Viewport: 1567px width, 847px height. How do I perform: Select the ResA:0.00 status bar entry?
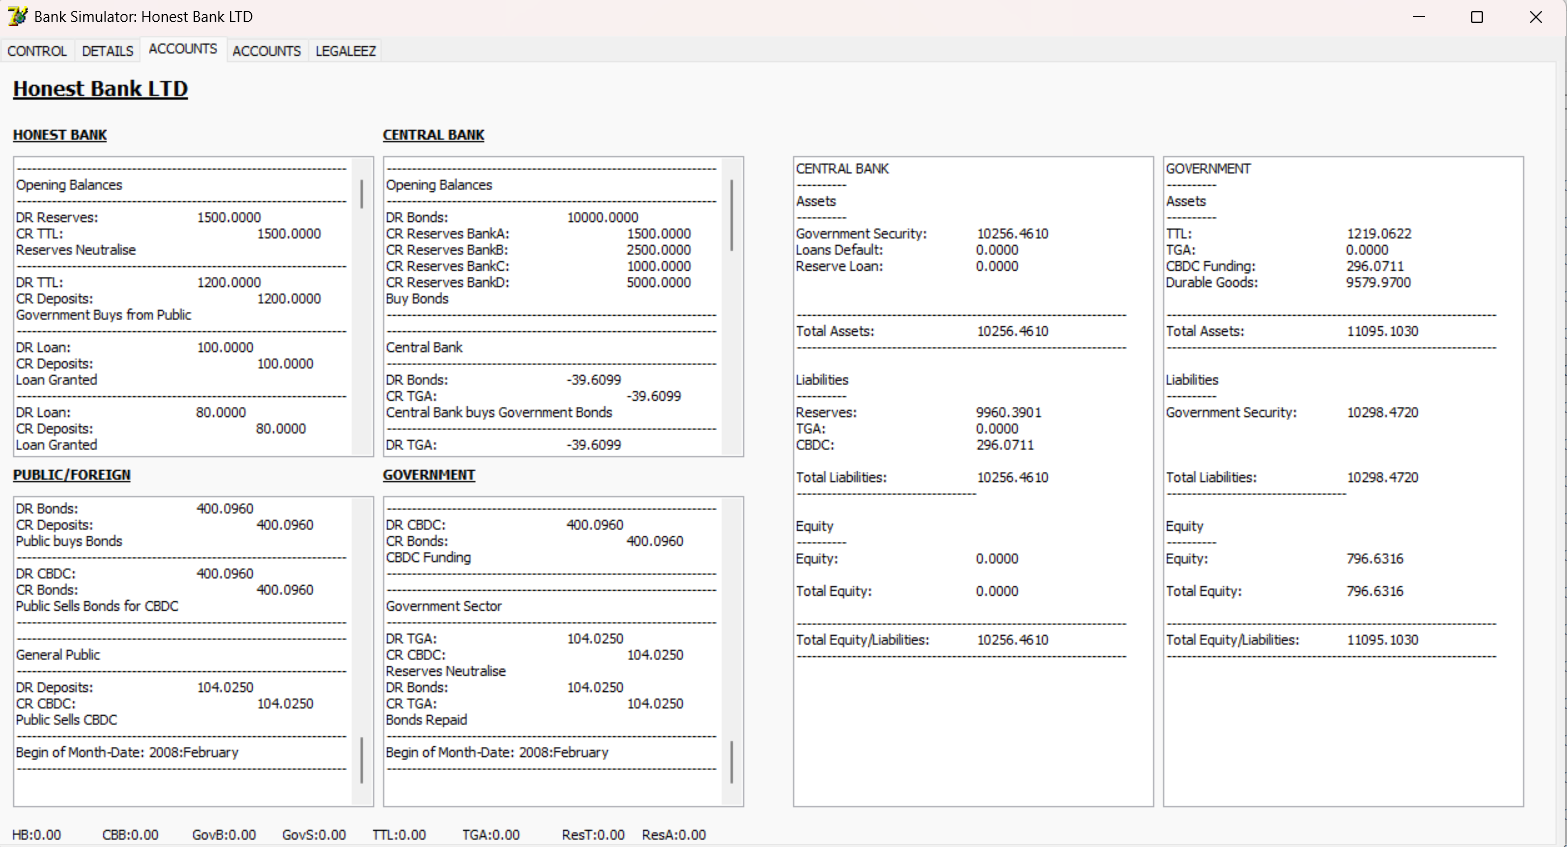coord(674,835)
